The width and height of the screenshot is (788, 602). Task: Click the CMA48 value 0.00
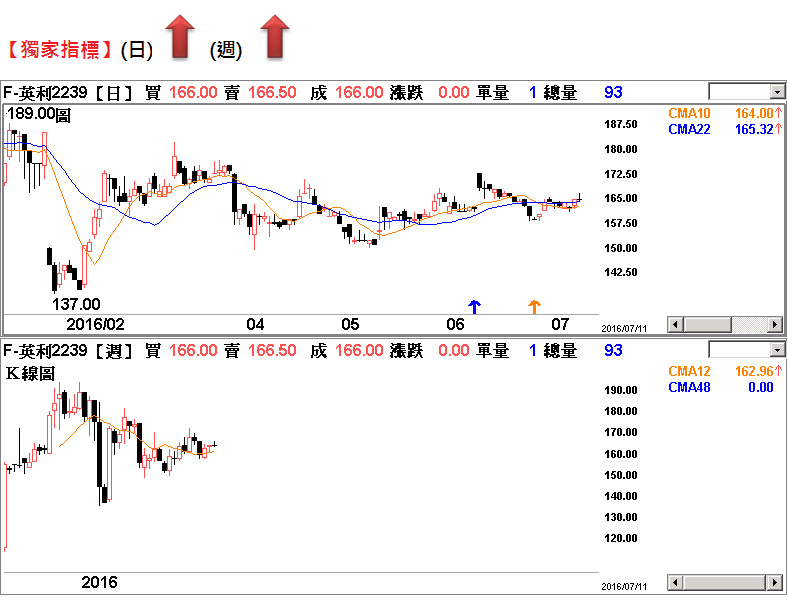pos(761,387)
